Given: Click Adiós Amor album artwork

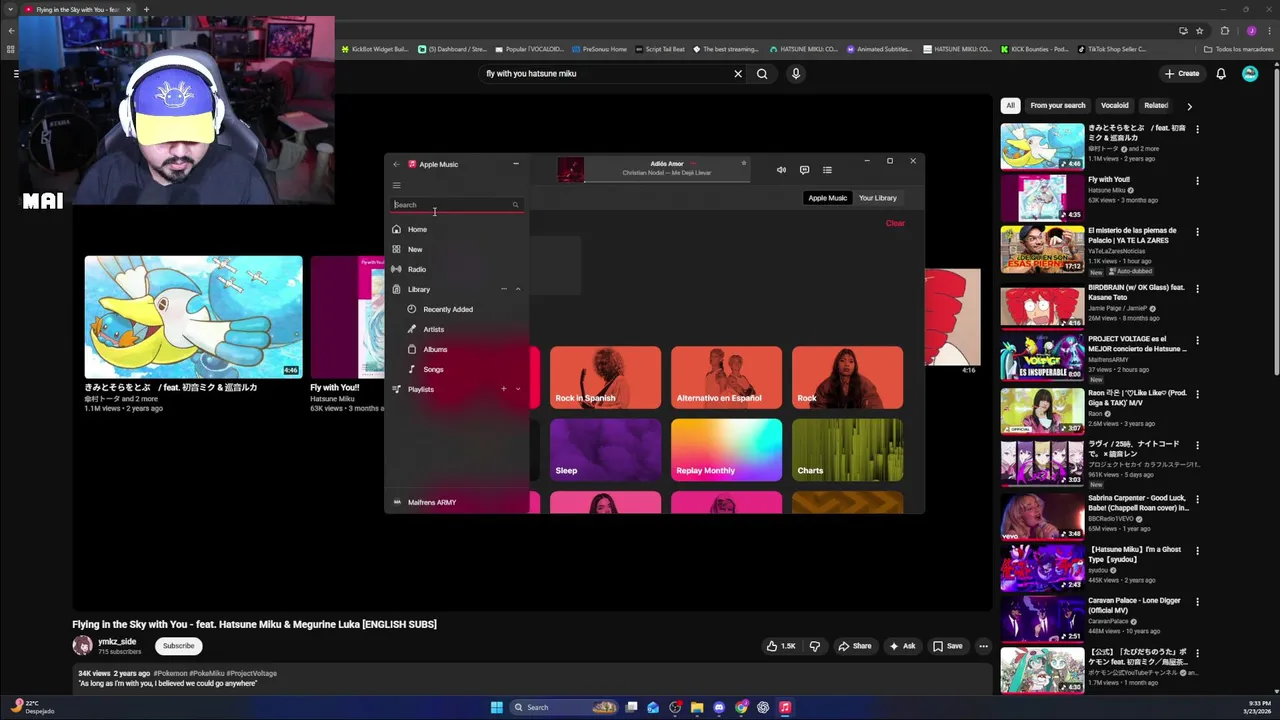Looking at the screenshot, I should pos(570,170).
